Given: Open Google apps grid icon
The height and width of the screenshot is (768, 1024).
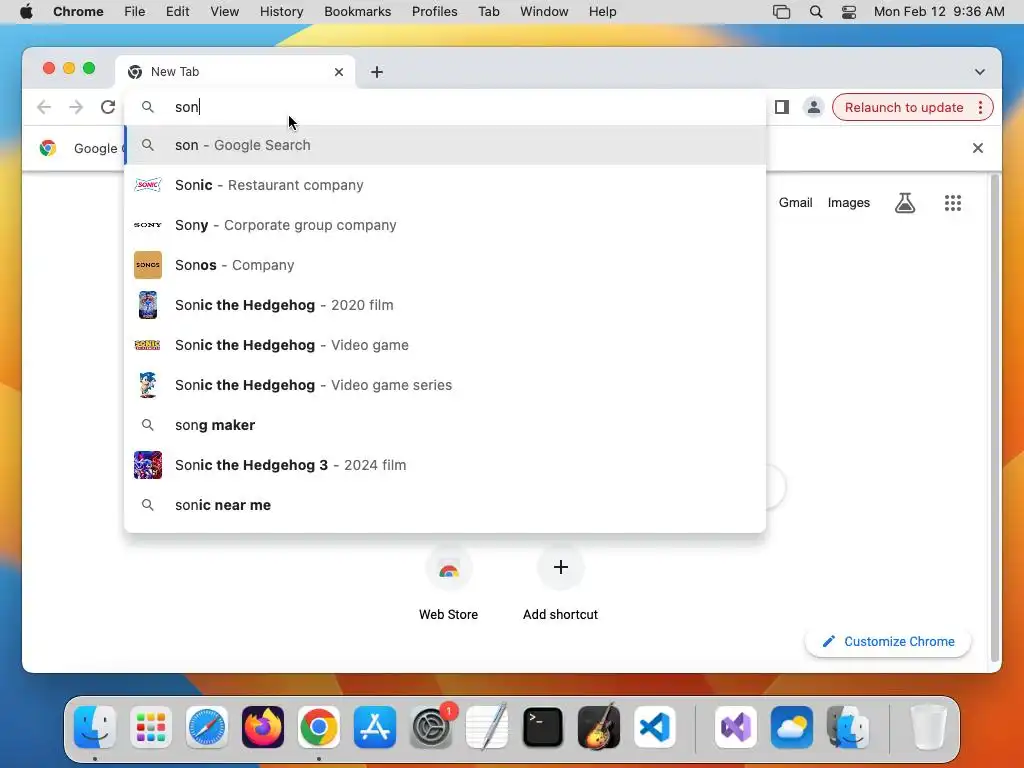Looking at the screenshot, I should (x=953, y=203).
